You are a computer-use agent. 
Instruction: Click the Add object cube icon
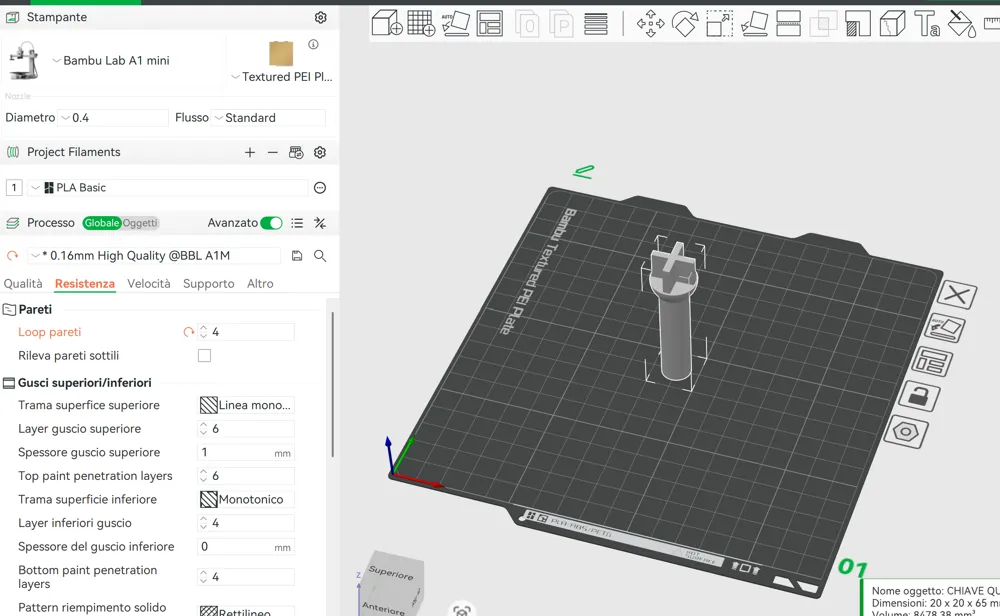(386, 23)
